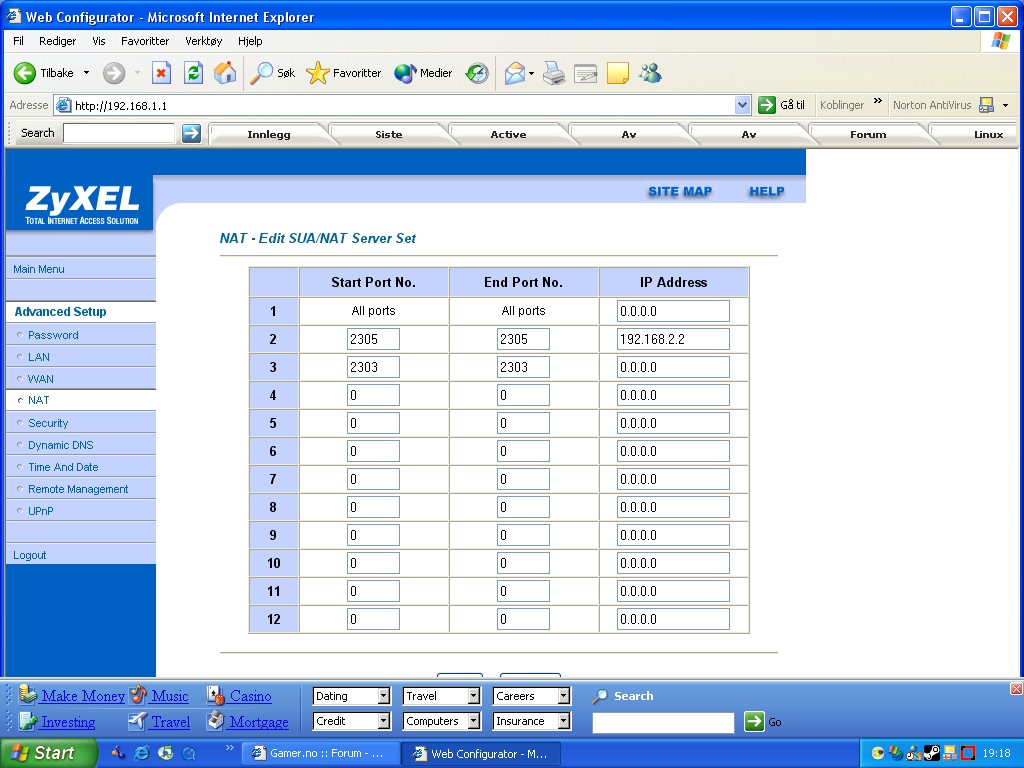Click the Refresh page icon

tap(193, 73)
